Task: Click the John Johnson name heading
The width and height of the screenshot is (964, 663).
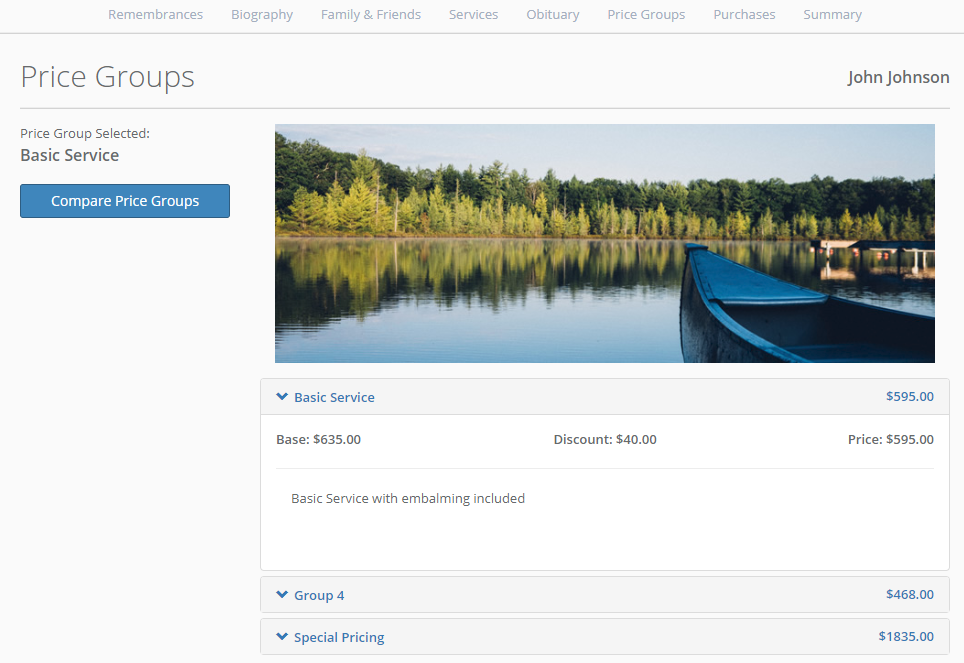Action: point(898,77)
